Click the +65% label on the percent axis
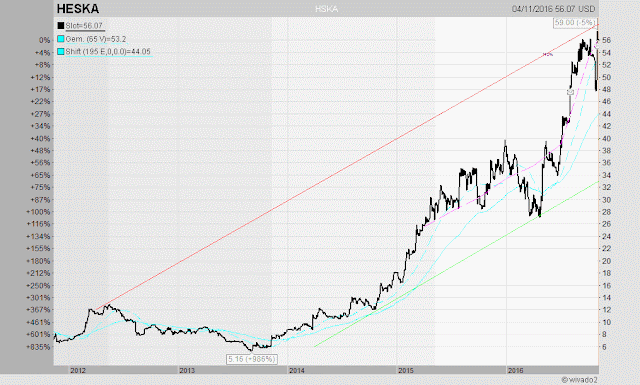The height and width of the screenshot is (385, 640). 41,175
